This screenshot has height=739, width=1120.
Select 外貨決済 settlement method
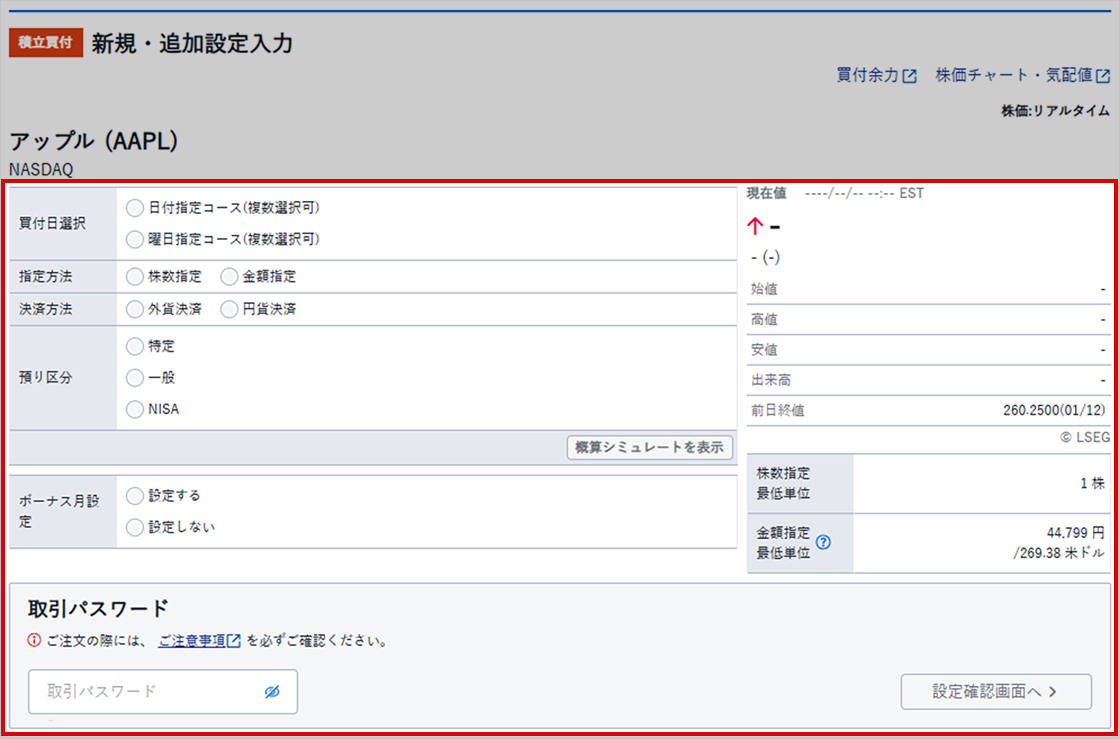click(x=135, y=310)
